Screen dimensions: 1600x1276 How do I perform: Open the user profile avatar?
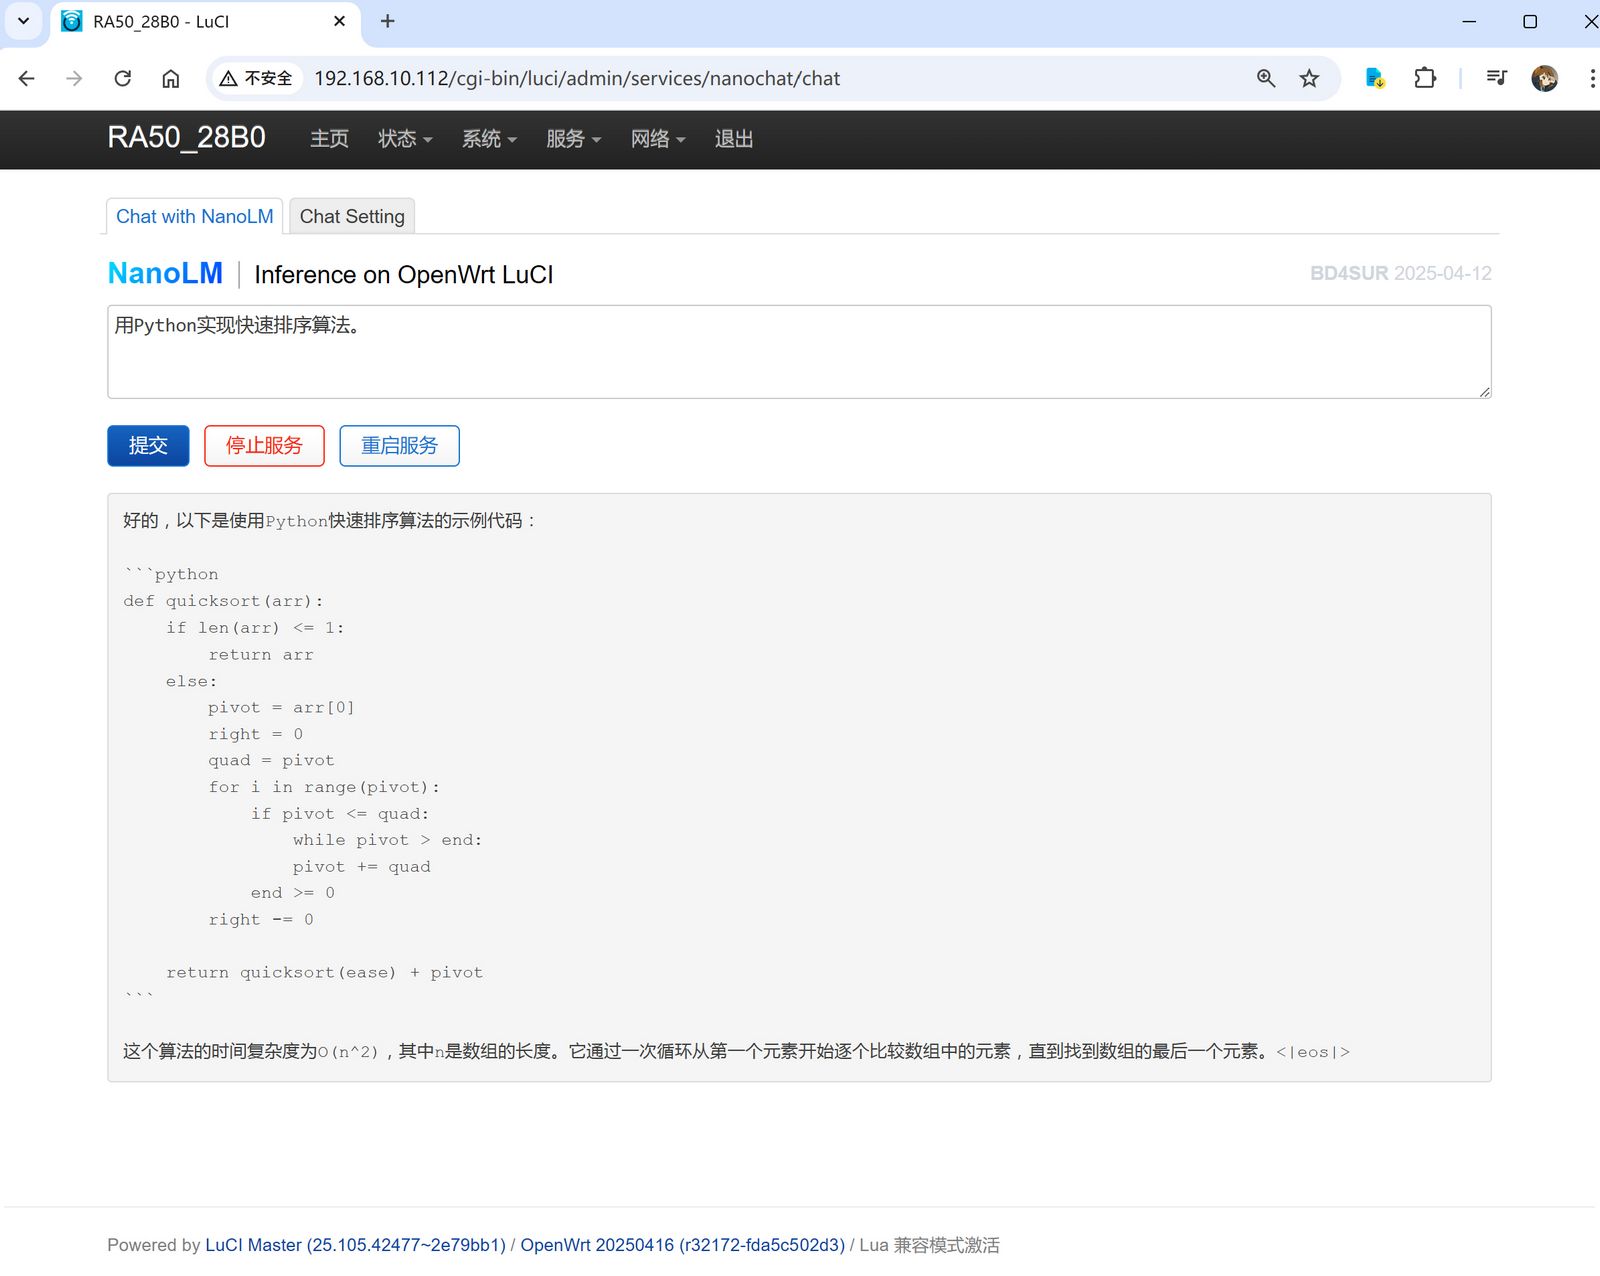1544,78
